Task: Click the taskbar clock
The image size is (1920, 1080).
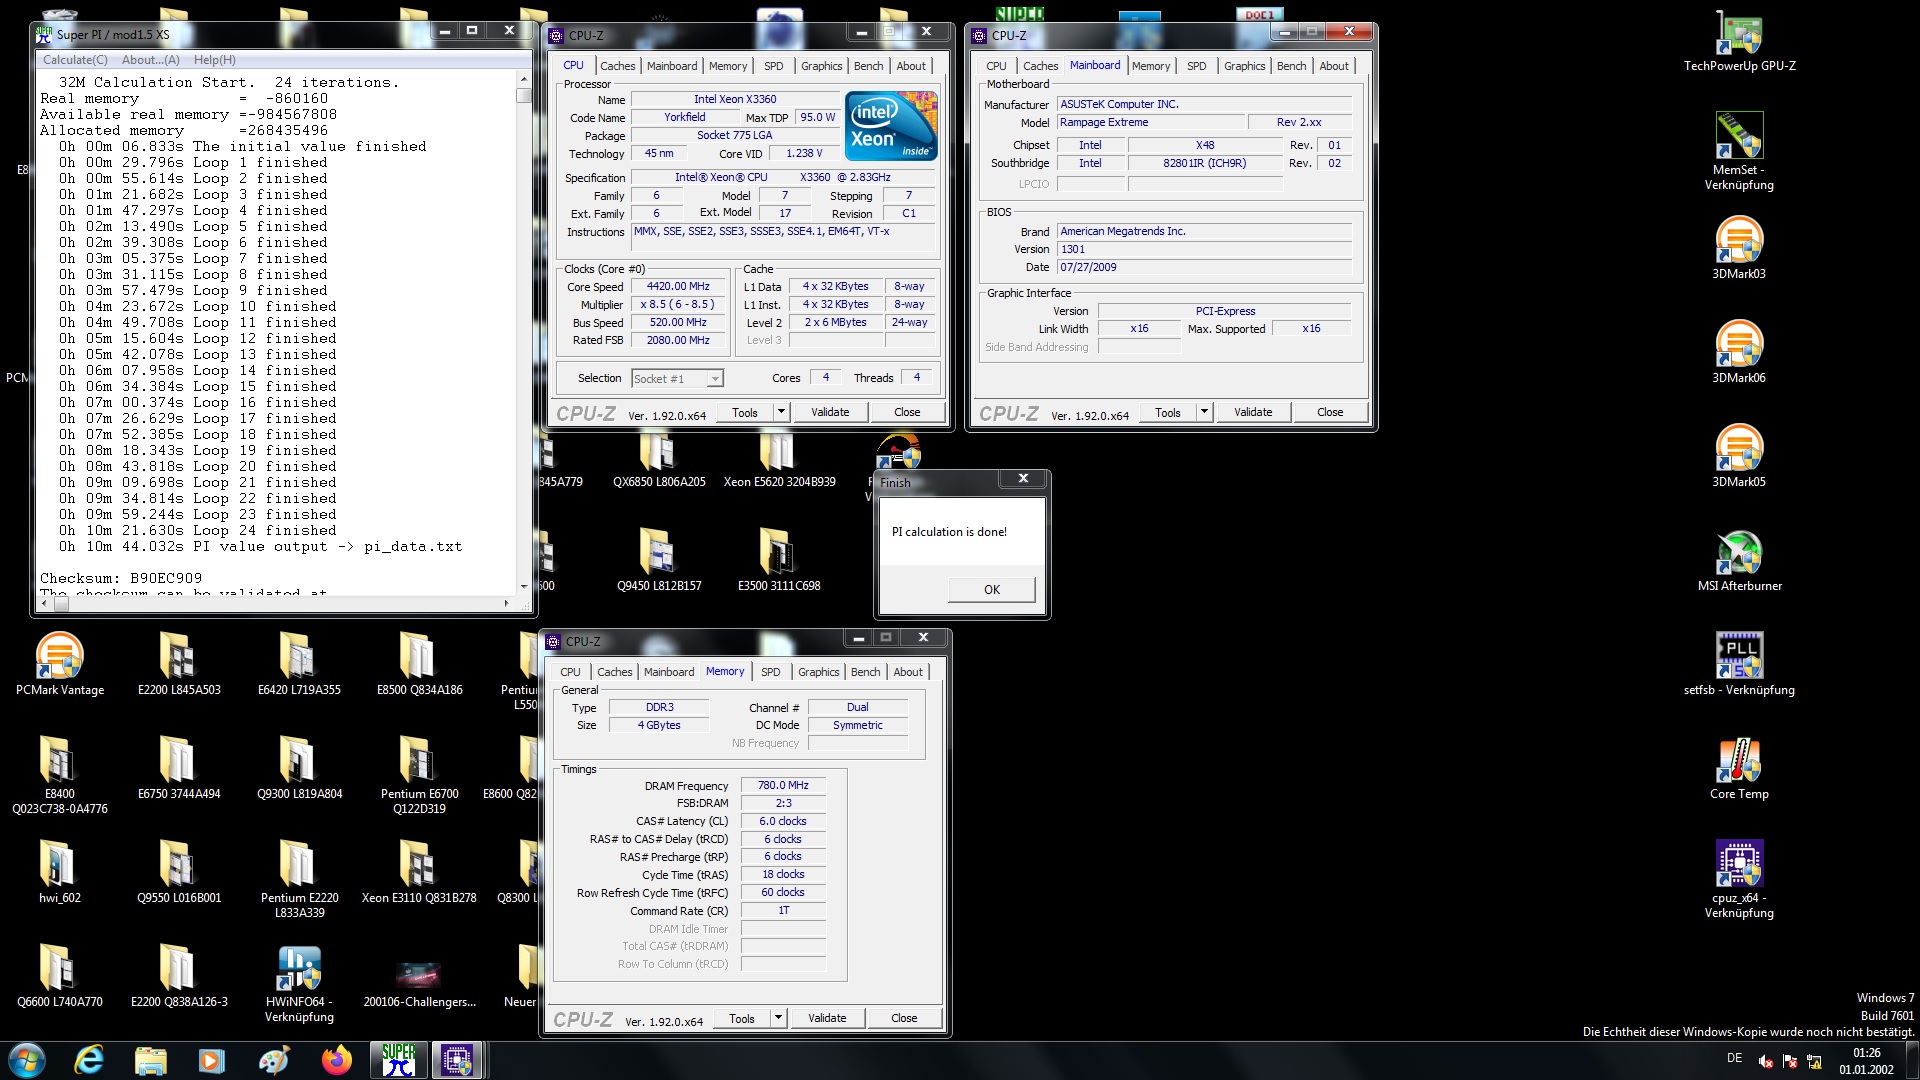Action: pos(1866,1061)
